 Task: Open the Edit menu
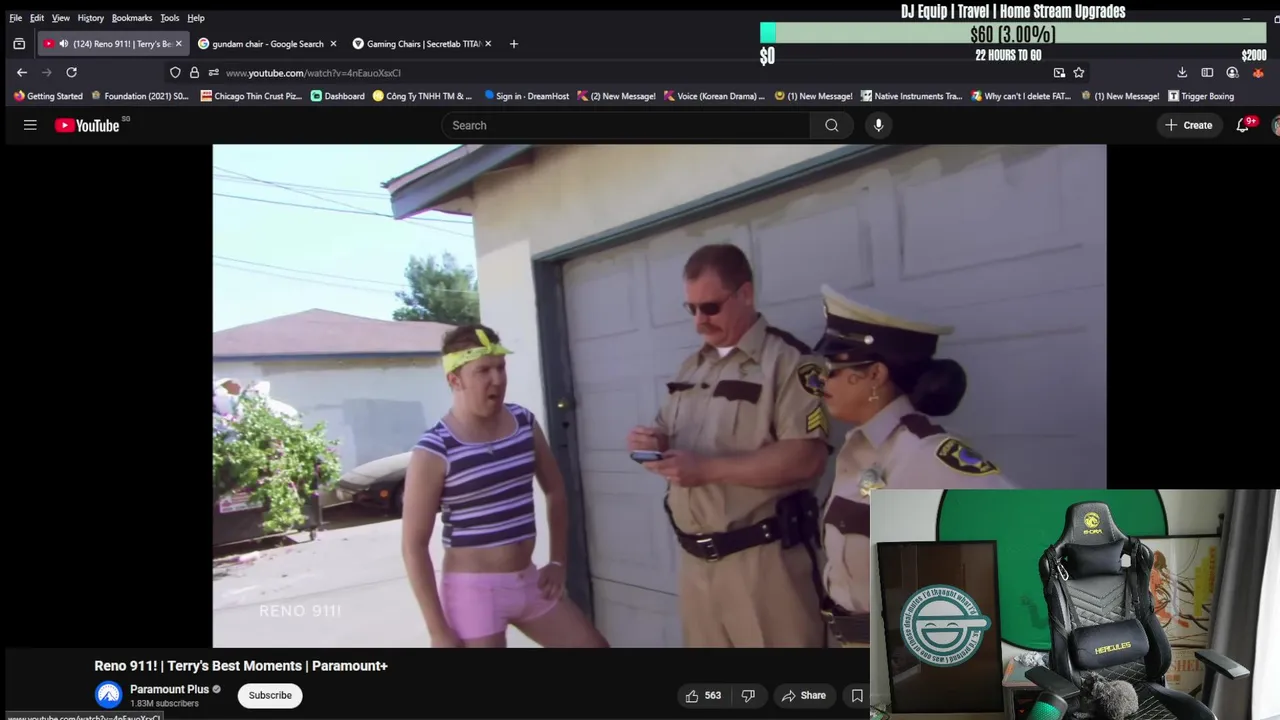(37, 18)
